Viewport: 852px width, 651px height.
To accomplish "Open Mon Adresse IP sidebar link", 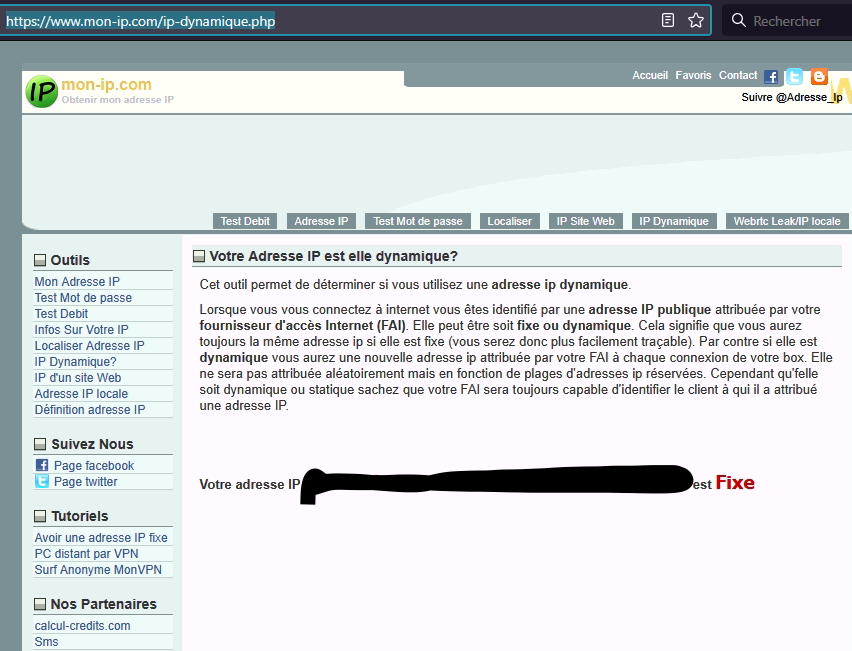I will click(x=77, y=282).
